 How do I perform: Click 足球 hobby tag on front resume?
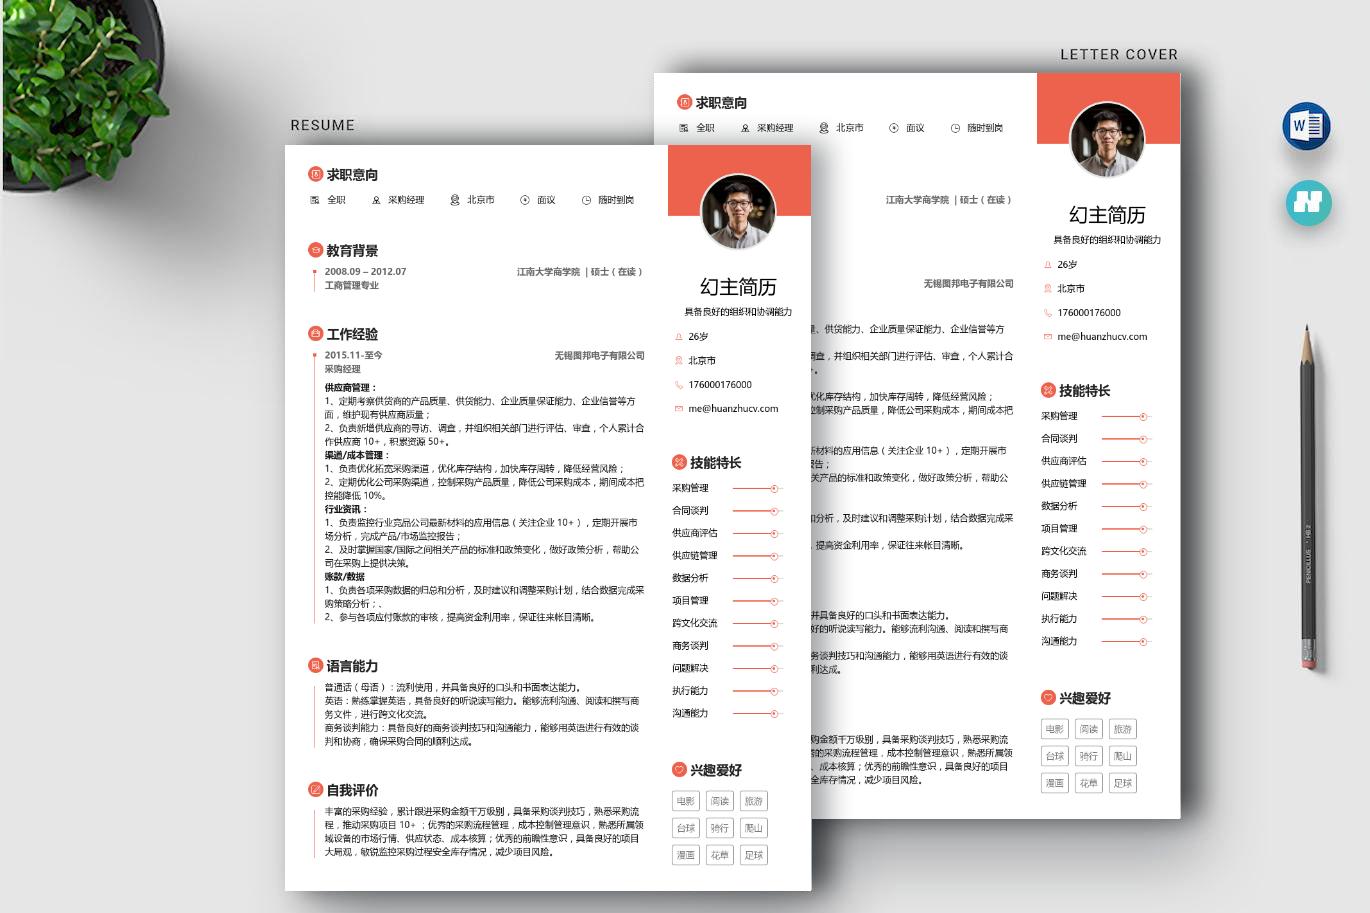pos(754,855)
